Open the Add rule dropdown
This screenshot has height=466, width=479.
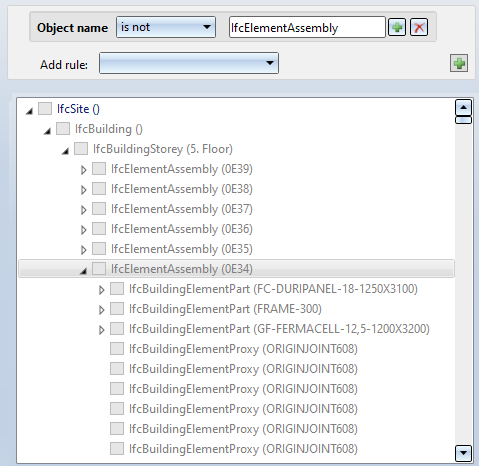click(x=189, y=63)
